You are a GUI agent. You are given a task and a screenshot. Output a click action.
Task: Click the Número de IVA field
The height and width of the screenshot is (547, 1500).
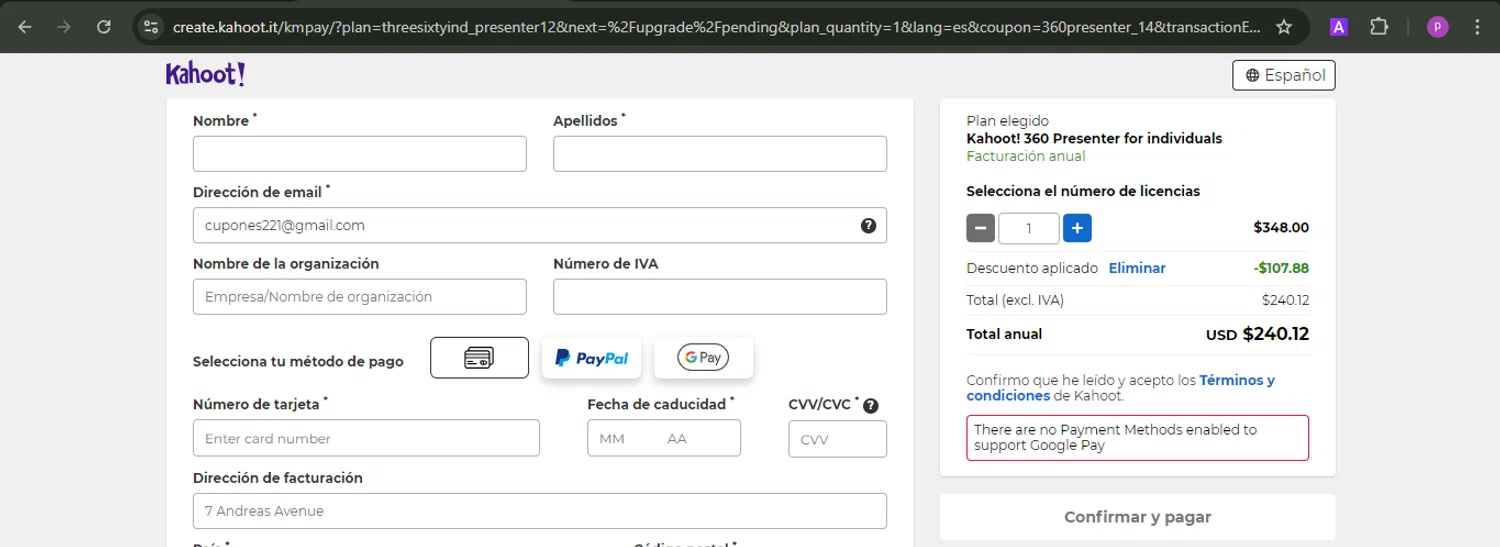pyautogui.click(x=719, y=297)
